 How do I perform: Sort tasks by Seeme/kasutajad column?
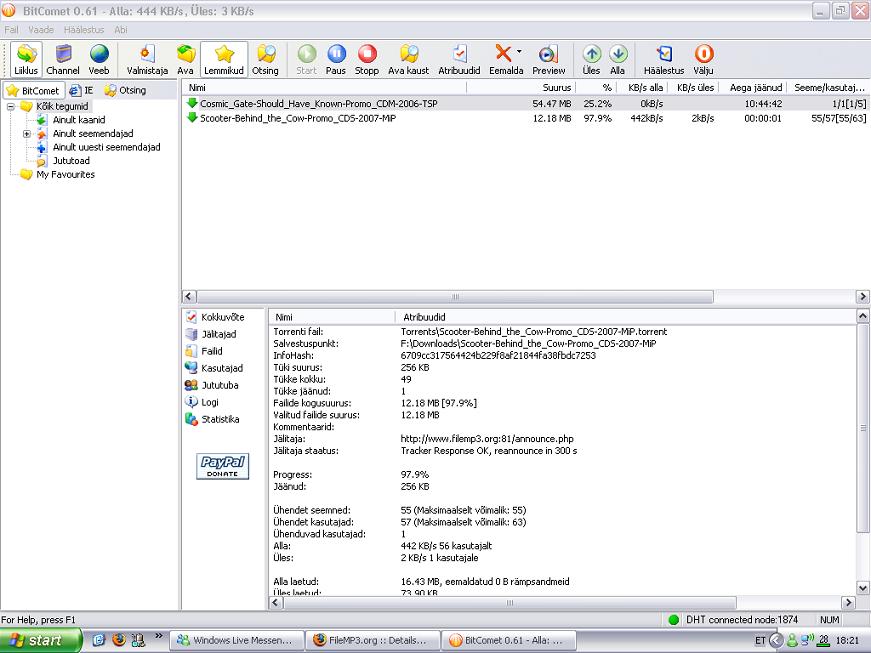tap(828, 88)
